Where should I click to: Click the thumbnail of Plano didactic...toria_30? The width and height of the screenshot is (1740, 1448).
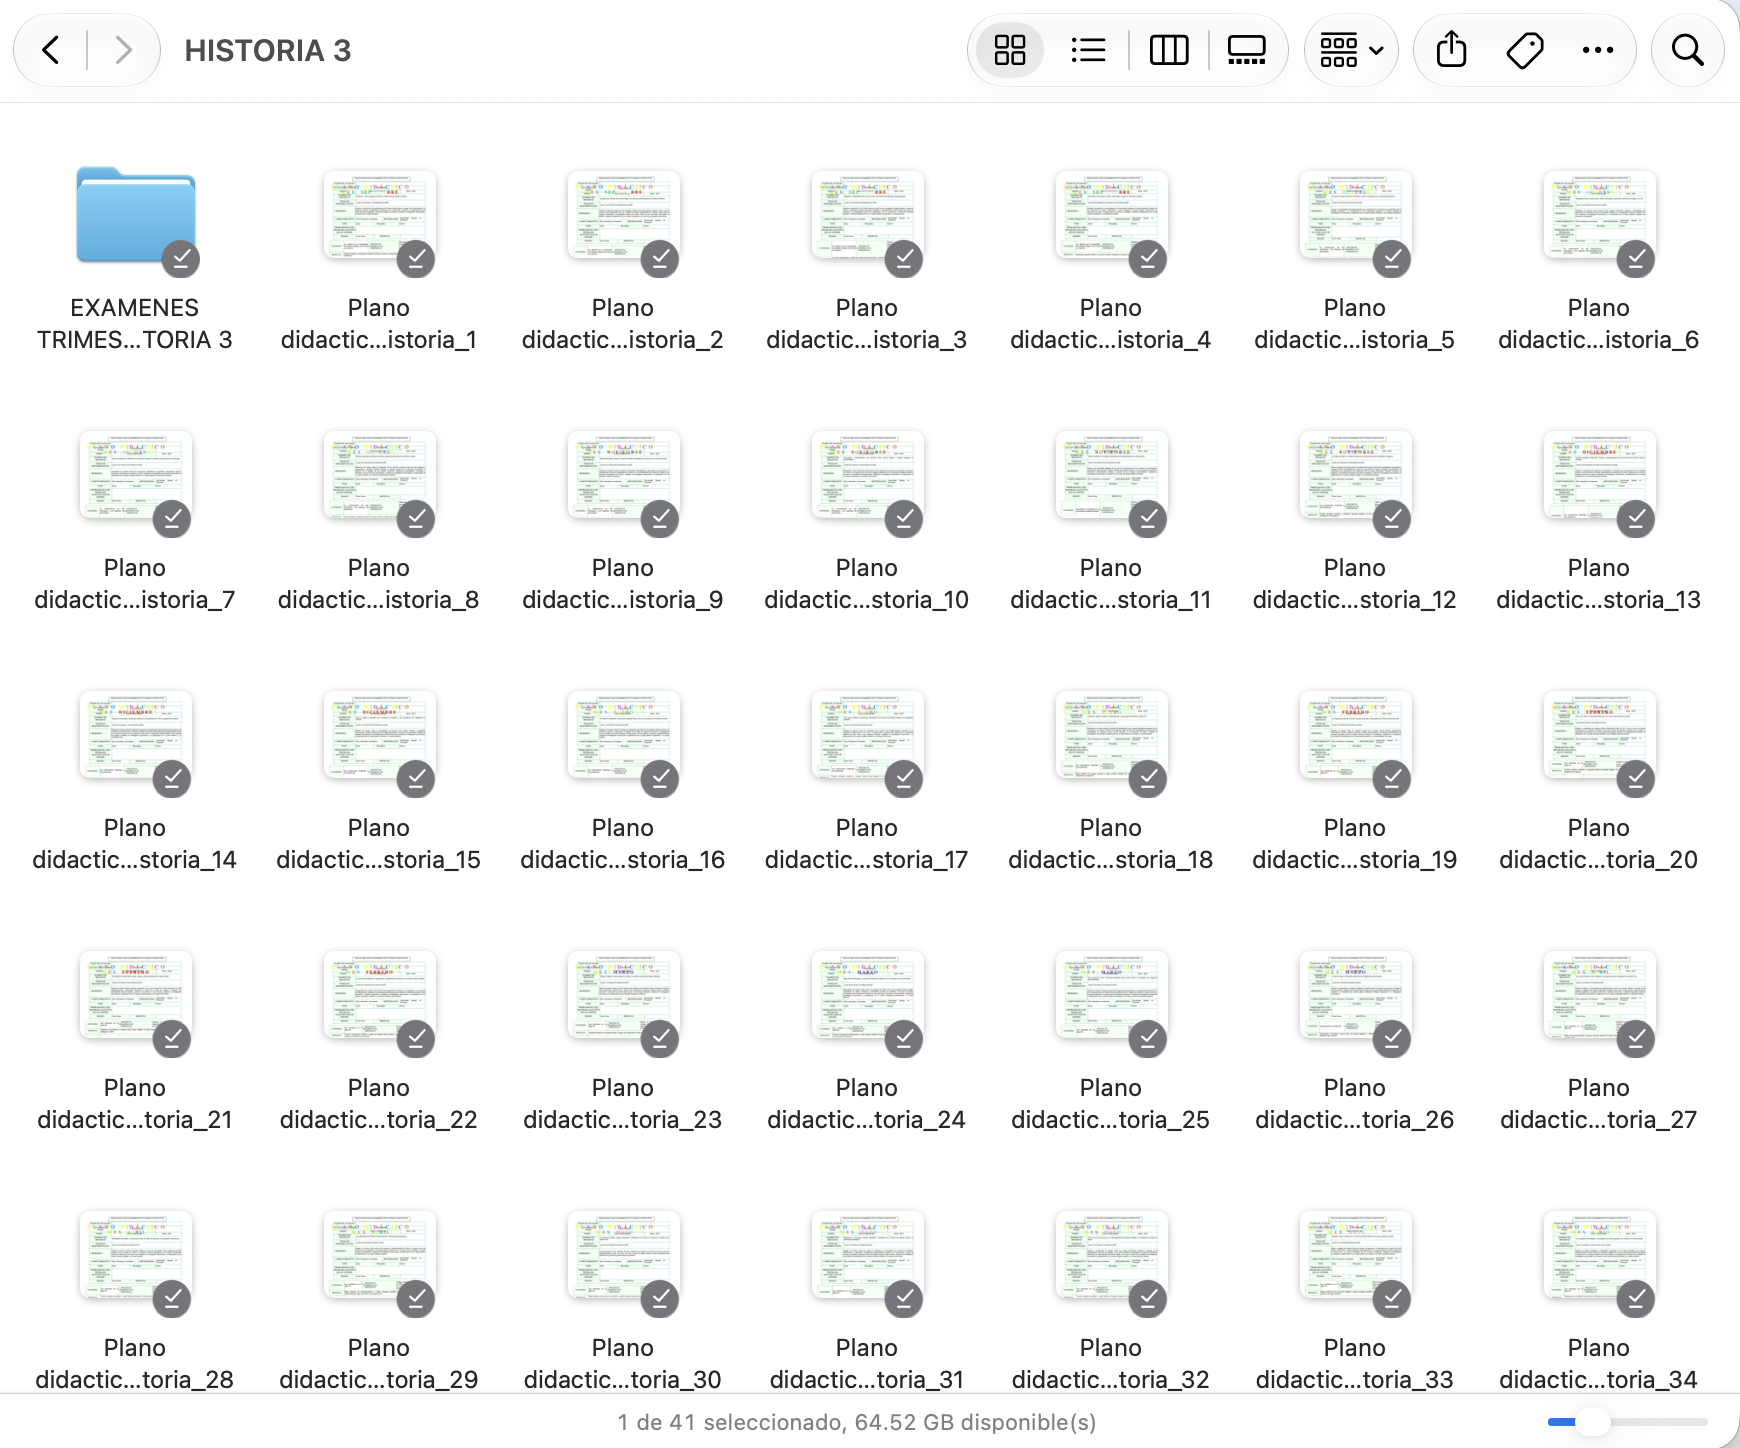(x=623, y=1256)
